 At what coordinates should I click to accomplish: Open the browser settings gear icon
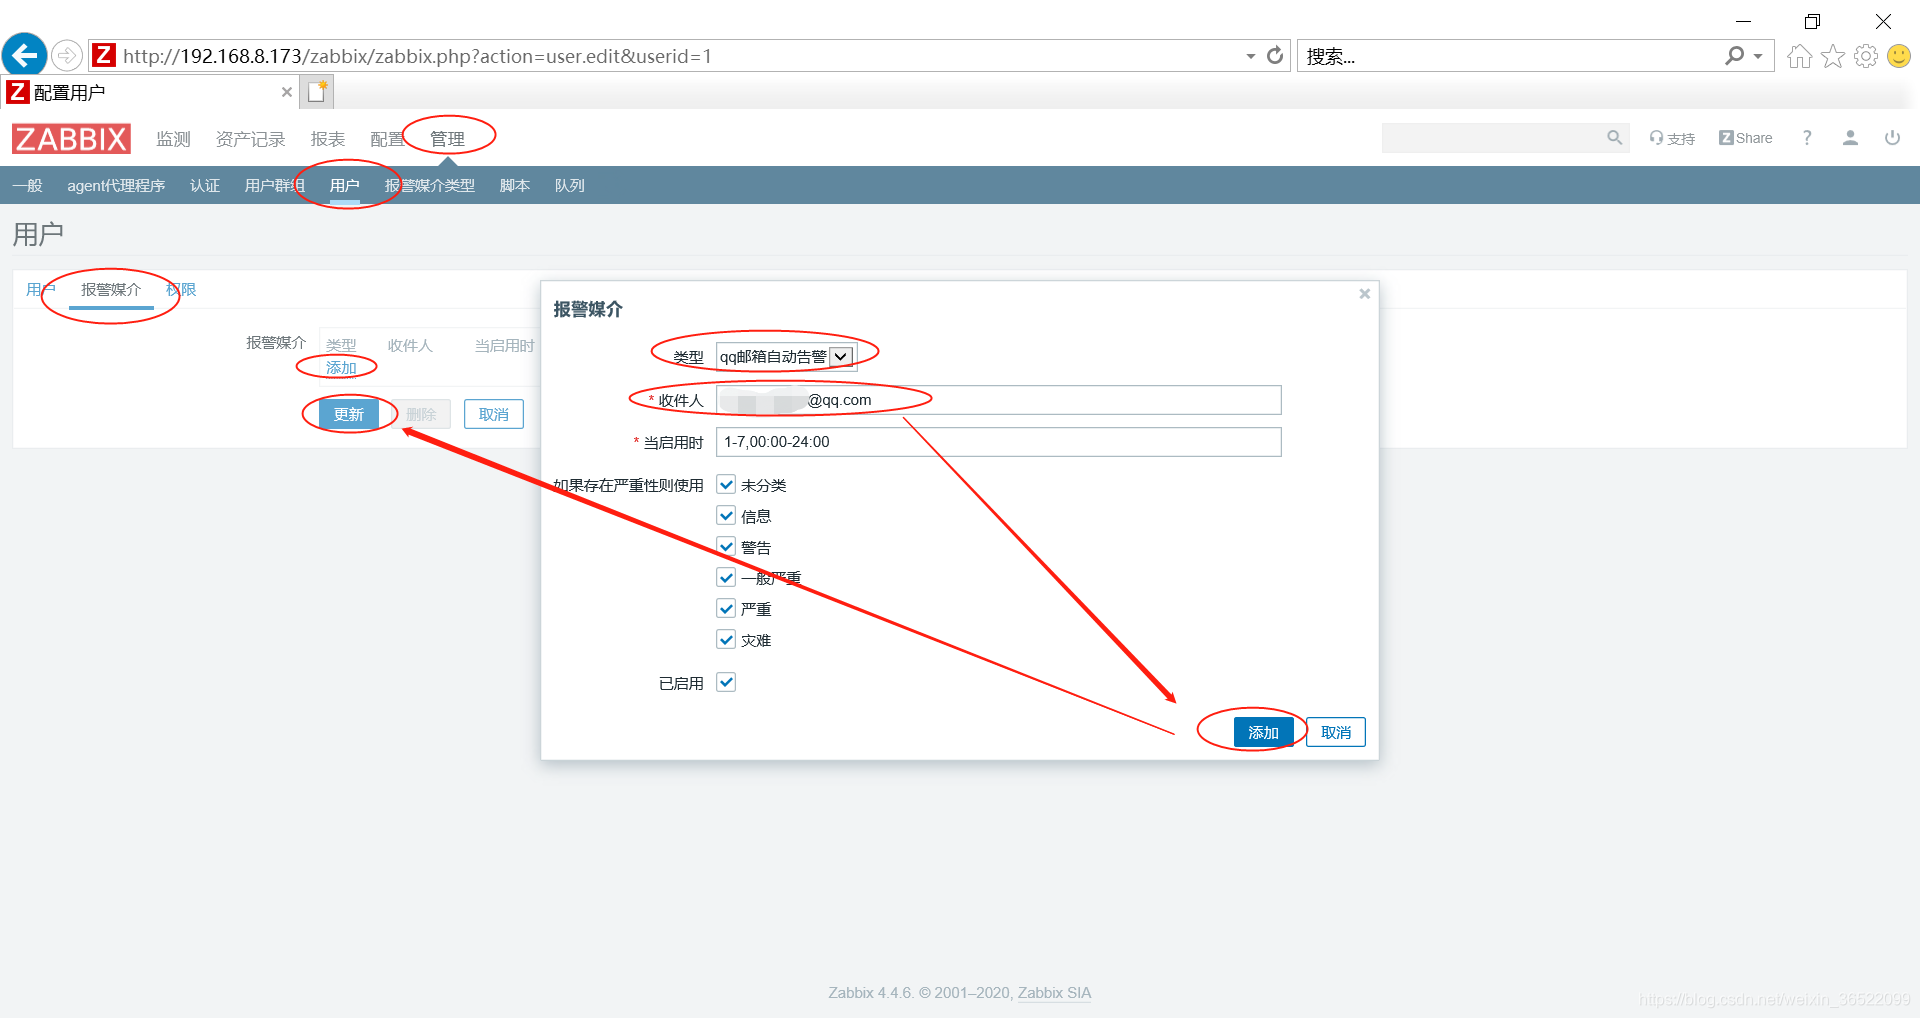[1865, 56]
